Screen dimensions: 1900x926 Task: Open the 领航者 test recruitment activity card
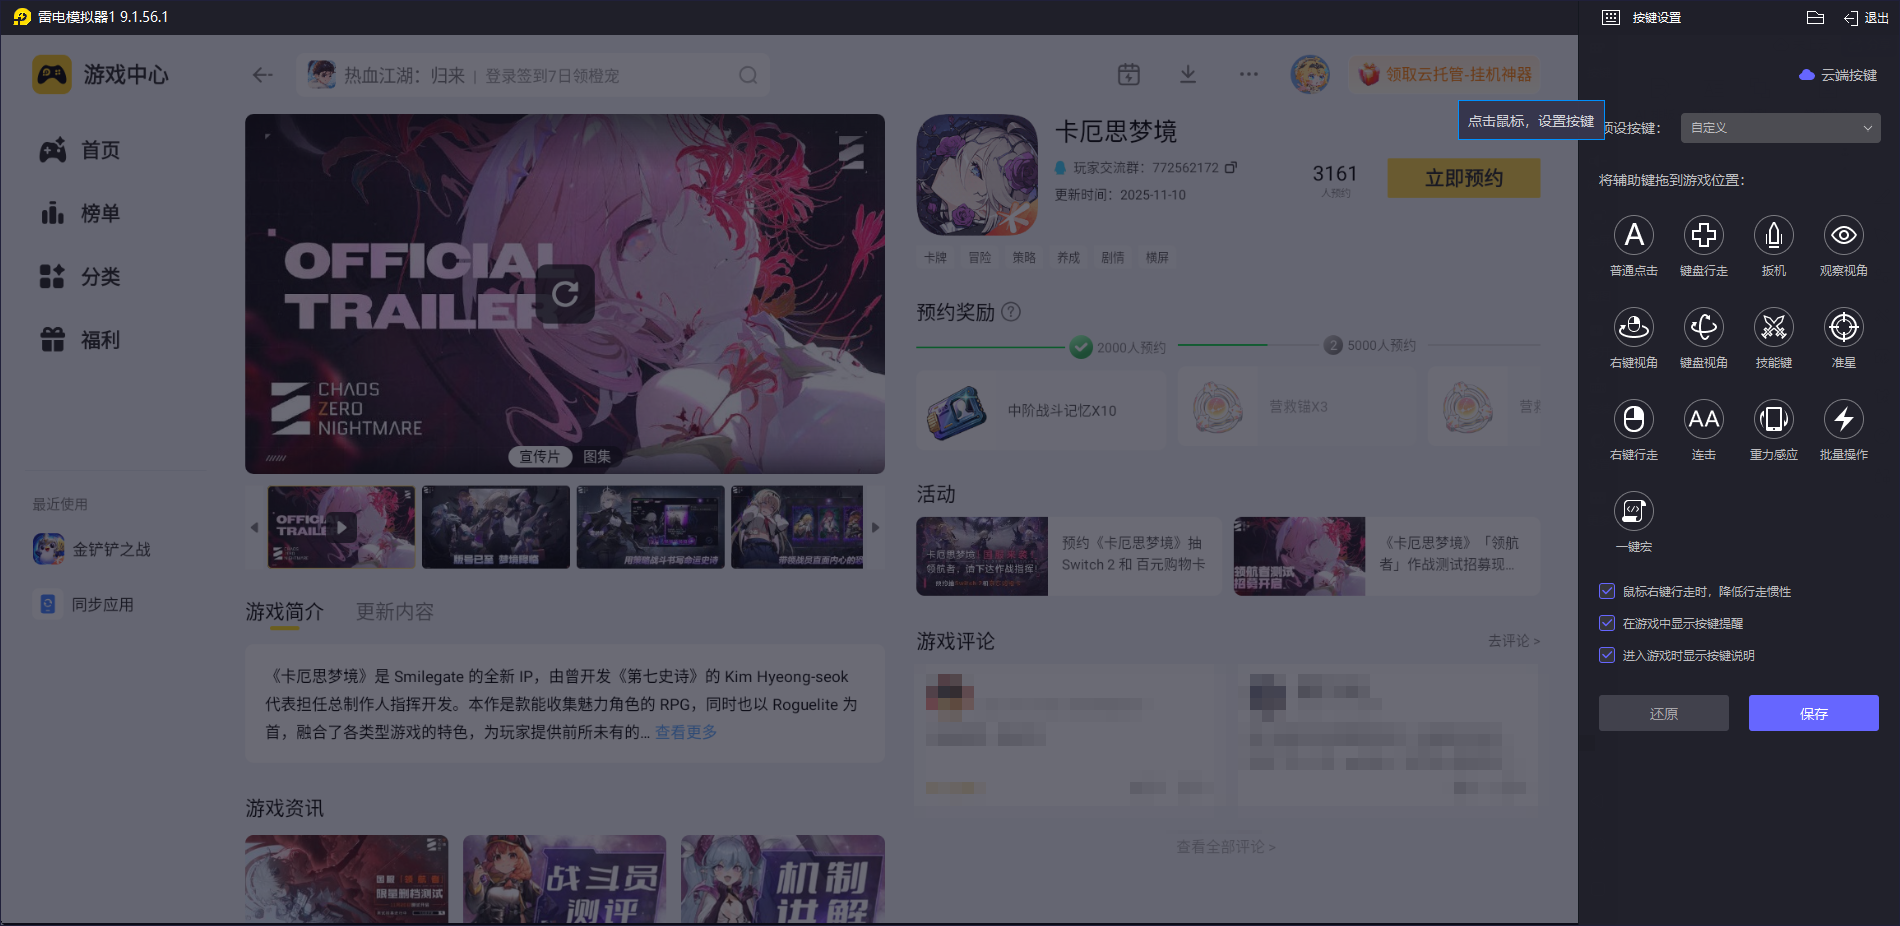(x=1387, y=556)
